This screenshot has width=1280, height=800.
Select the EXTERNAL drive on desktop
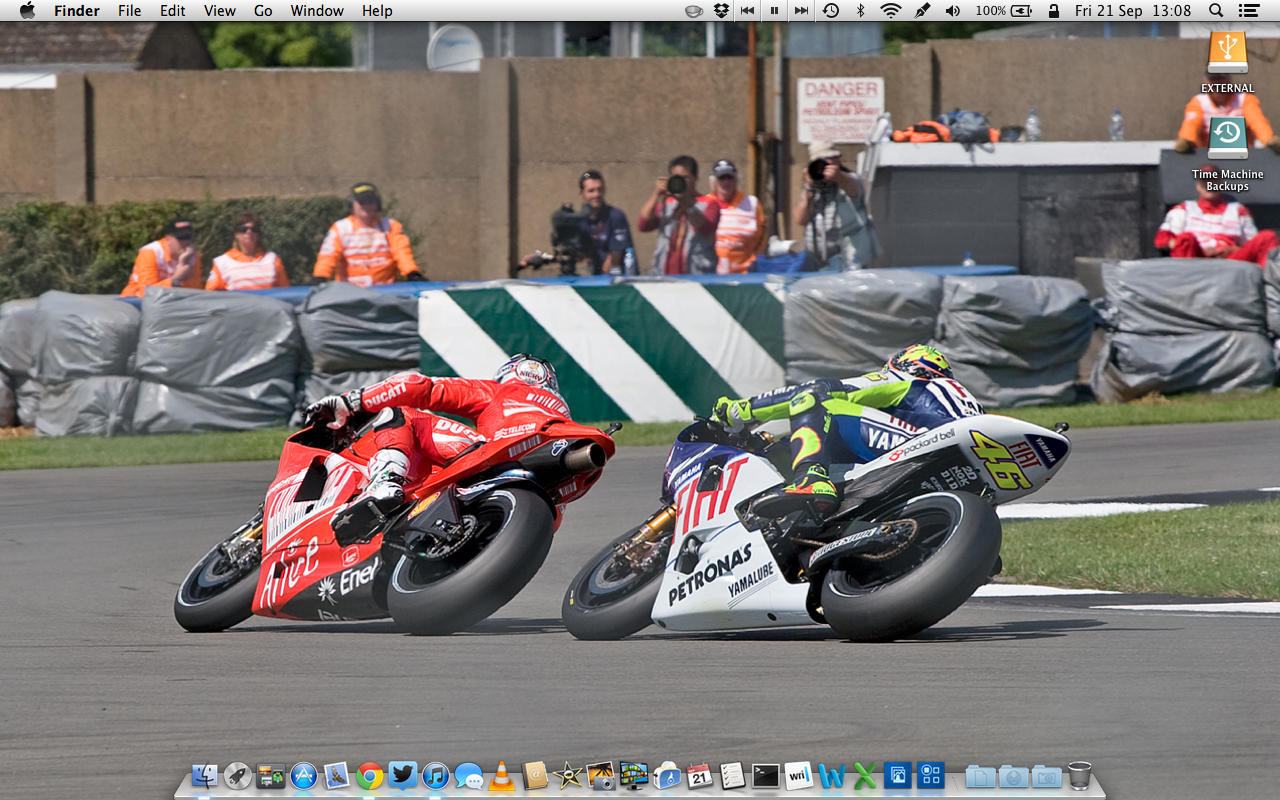coord(1227,61)
